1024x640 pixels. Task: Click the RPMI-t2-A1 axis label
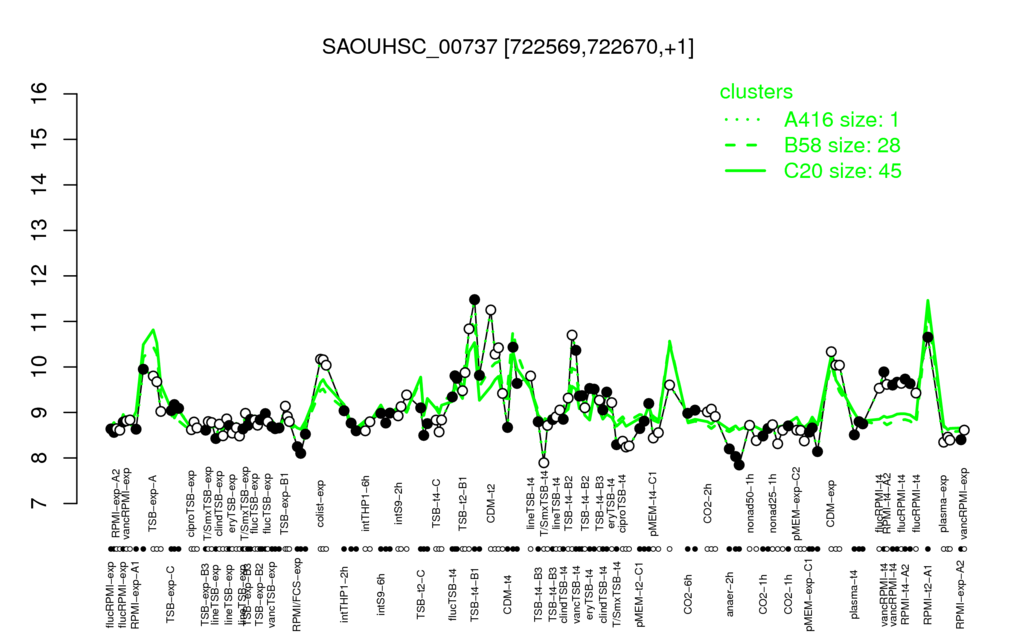(x=927, y=593)
